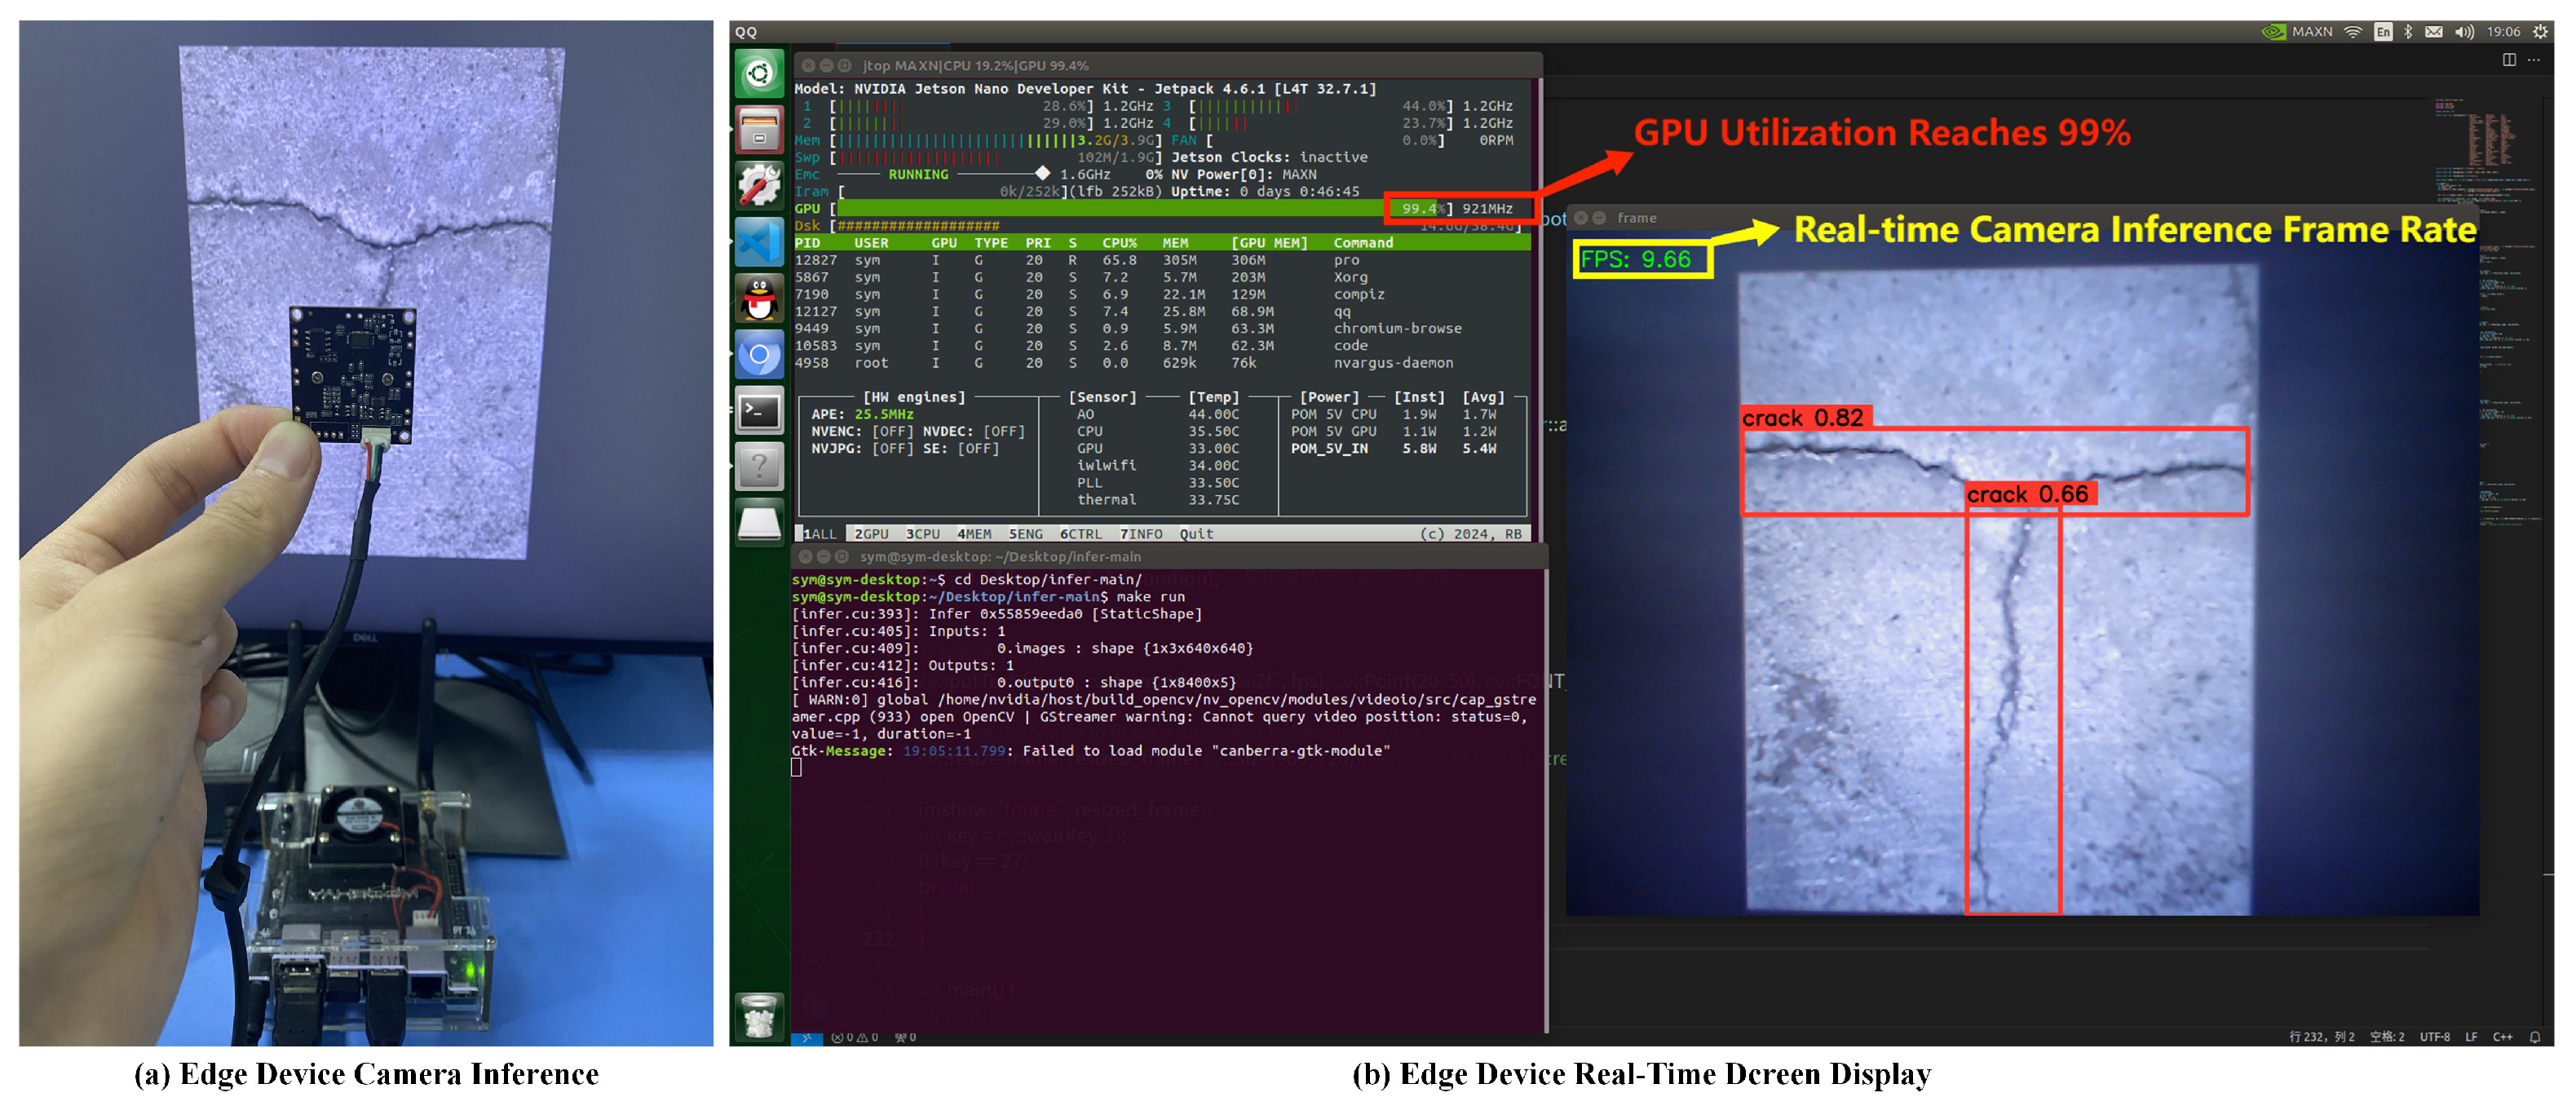This screenshot has height=1106, width=2576.
Task: Switch to the 2GPU tab in jtop
Action: [x=871, y=534]
